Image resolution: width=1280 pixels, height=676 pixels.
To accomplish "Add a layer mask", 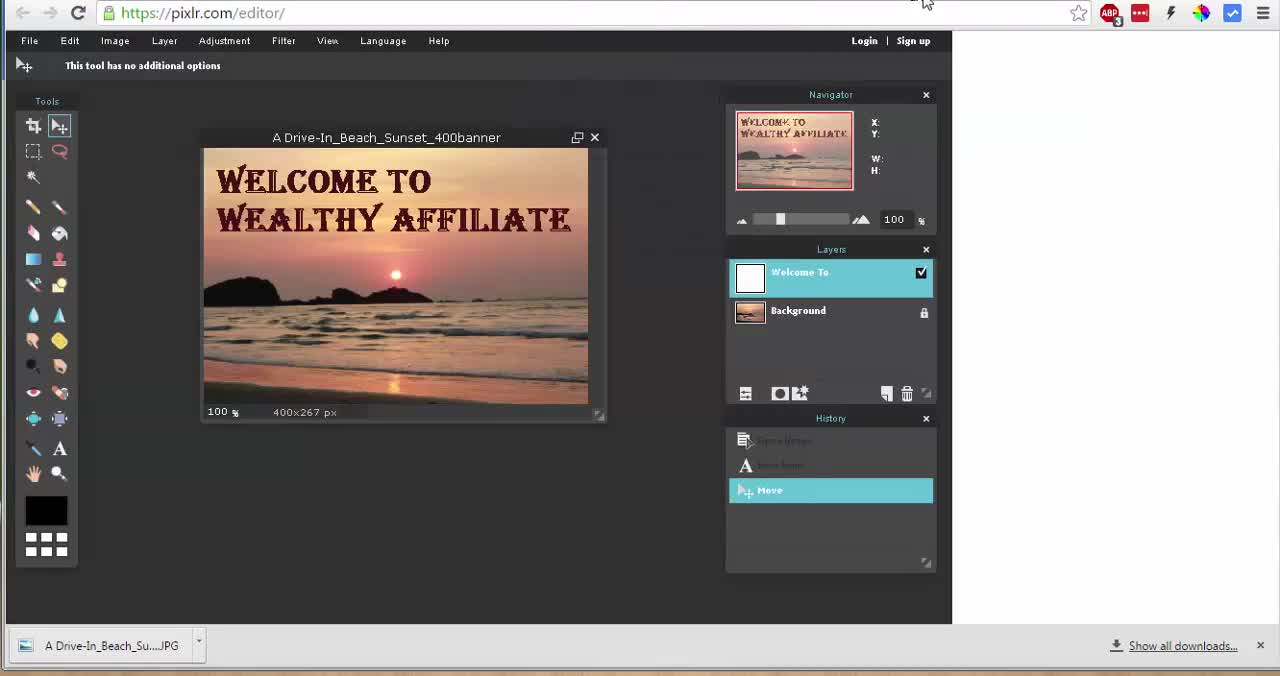I will point(779,394).
